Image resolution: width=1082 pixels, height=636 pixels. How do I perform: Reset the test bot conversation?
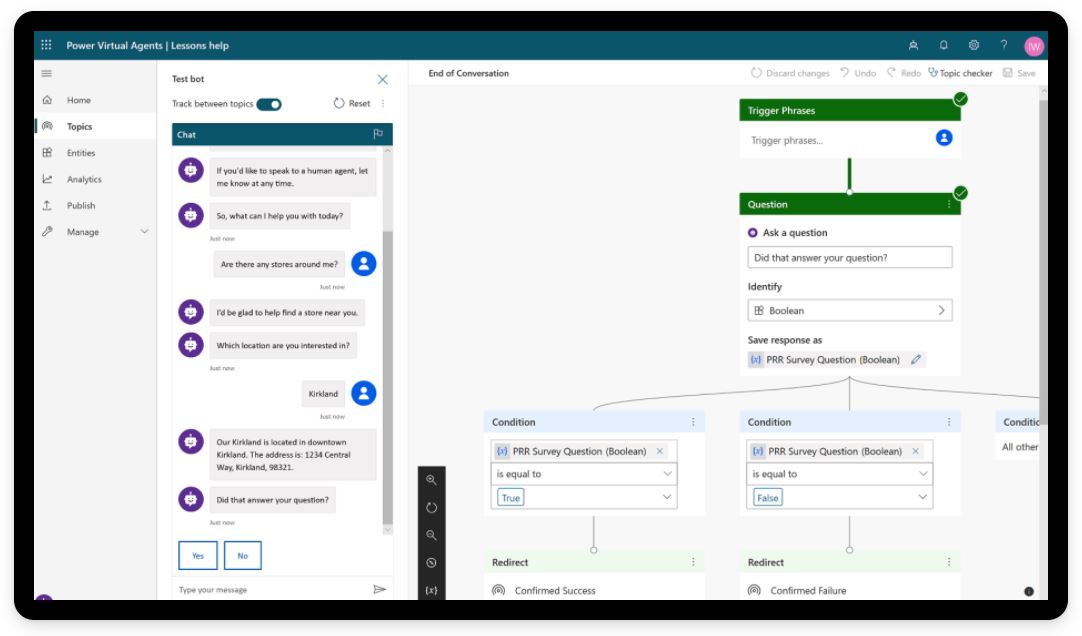(352, 103)
